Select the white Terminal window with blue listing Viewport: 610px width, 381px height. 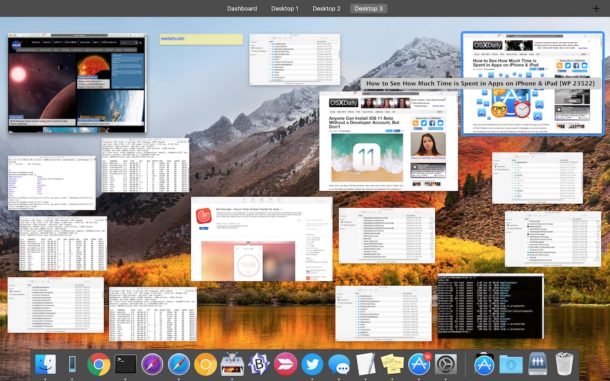coord(52,183)
